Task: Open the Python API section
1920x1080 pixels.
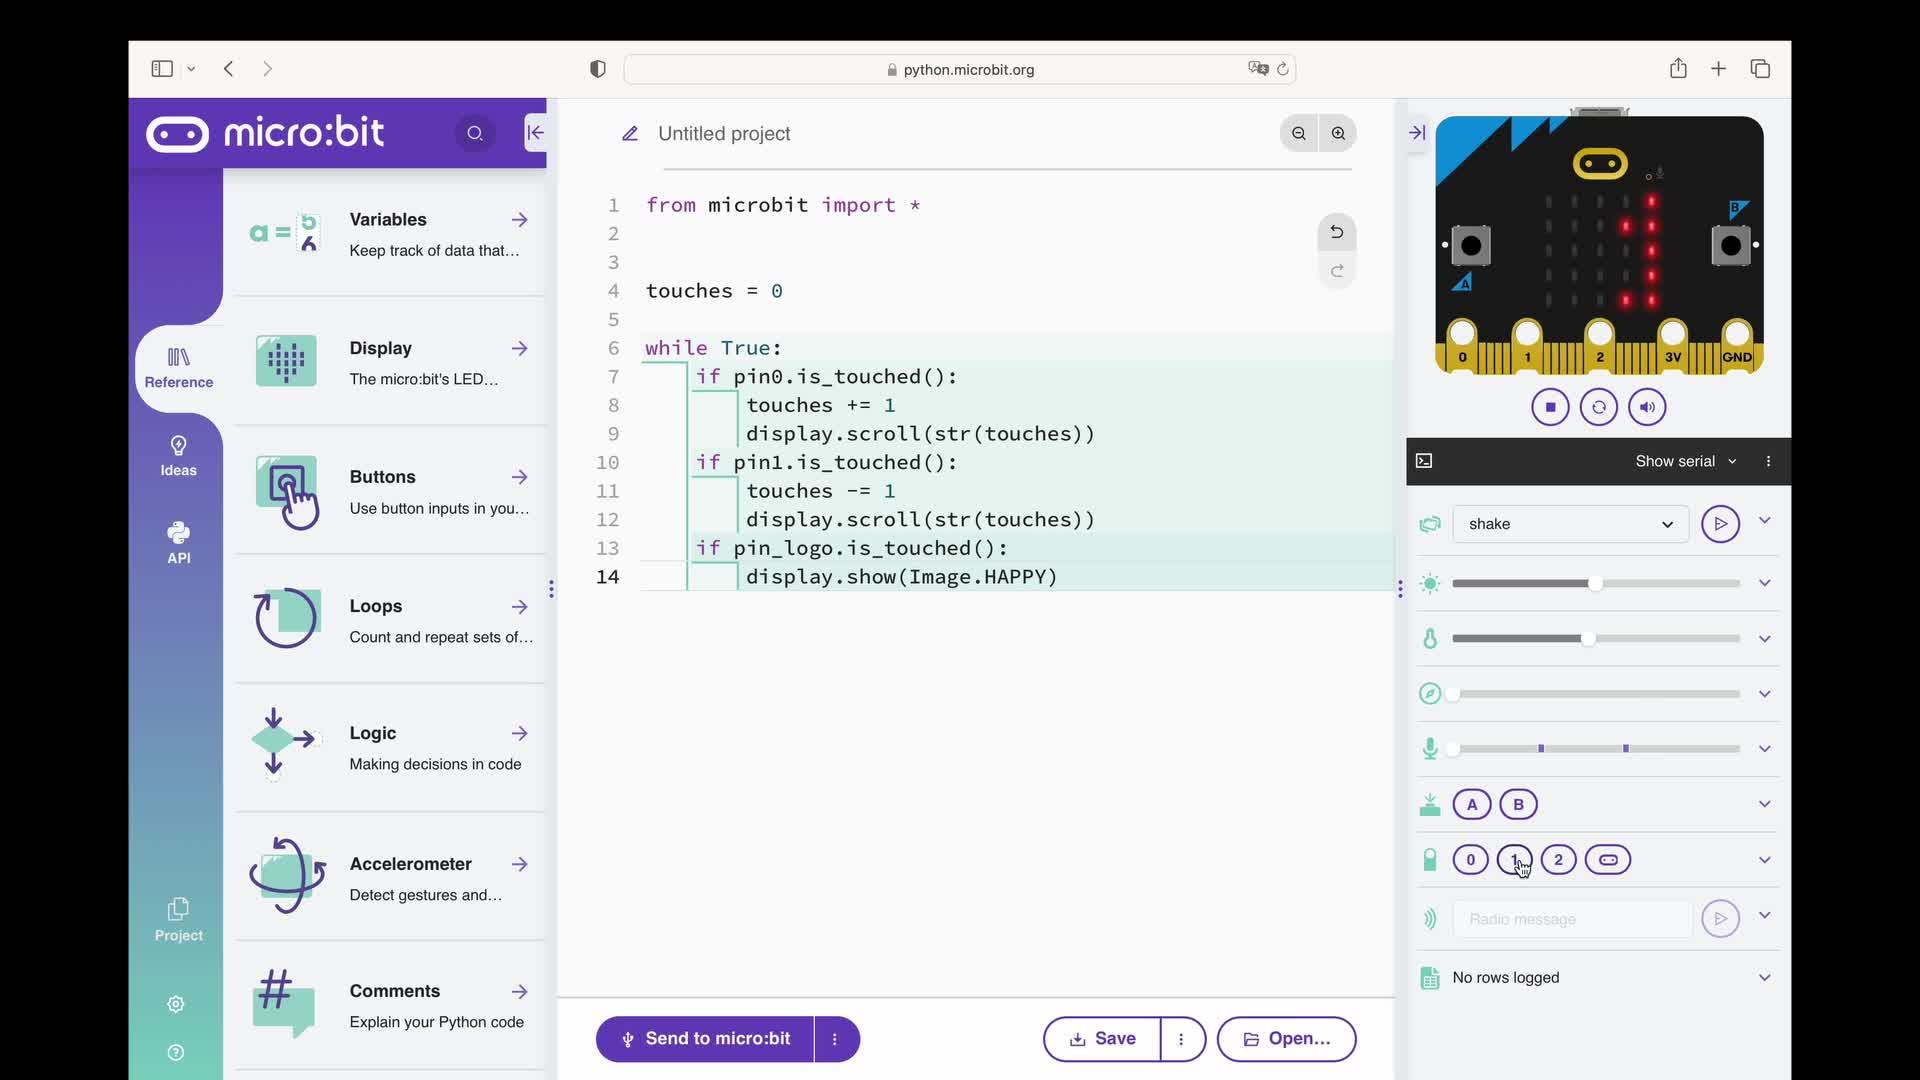Action: tap(178, 542)
